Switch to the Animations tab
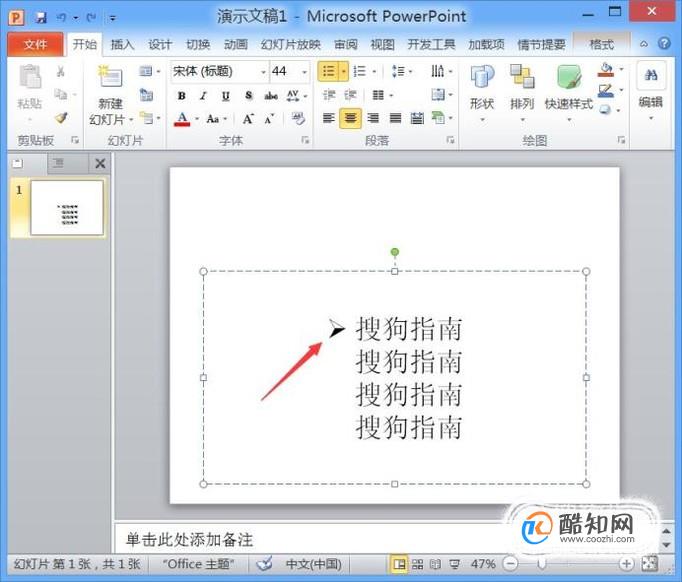Screen dimensions: 682x582 [x=236, y=44]
